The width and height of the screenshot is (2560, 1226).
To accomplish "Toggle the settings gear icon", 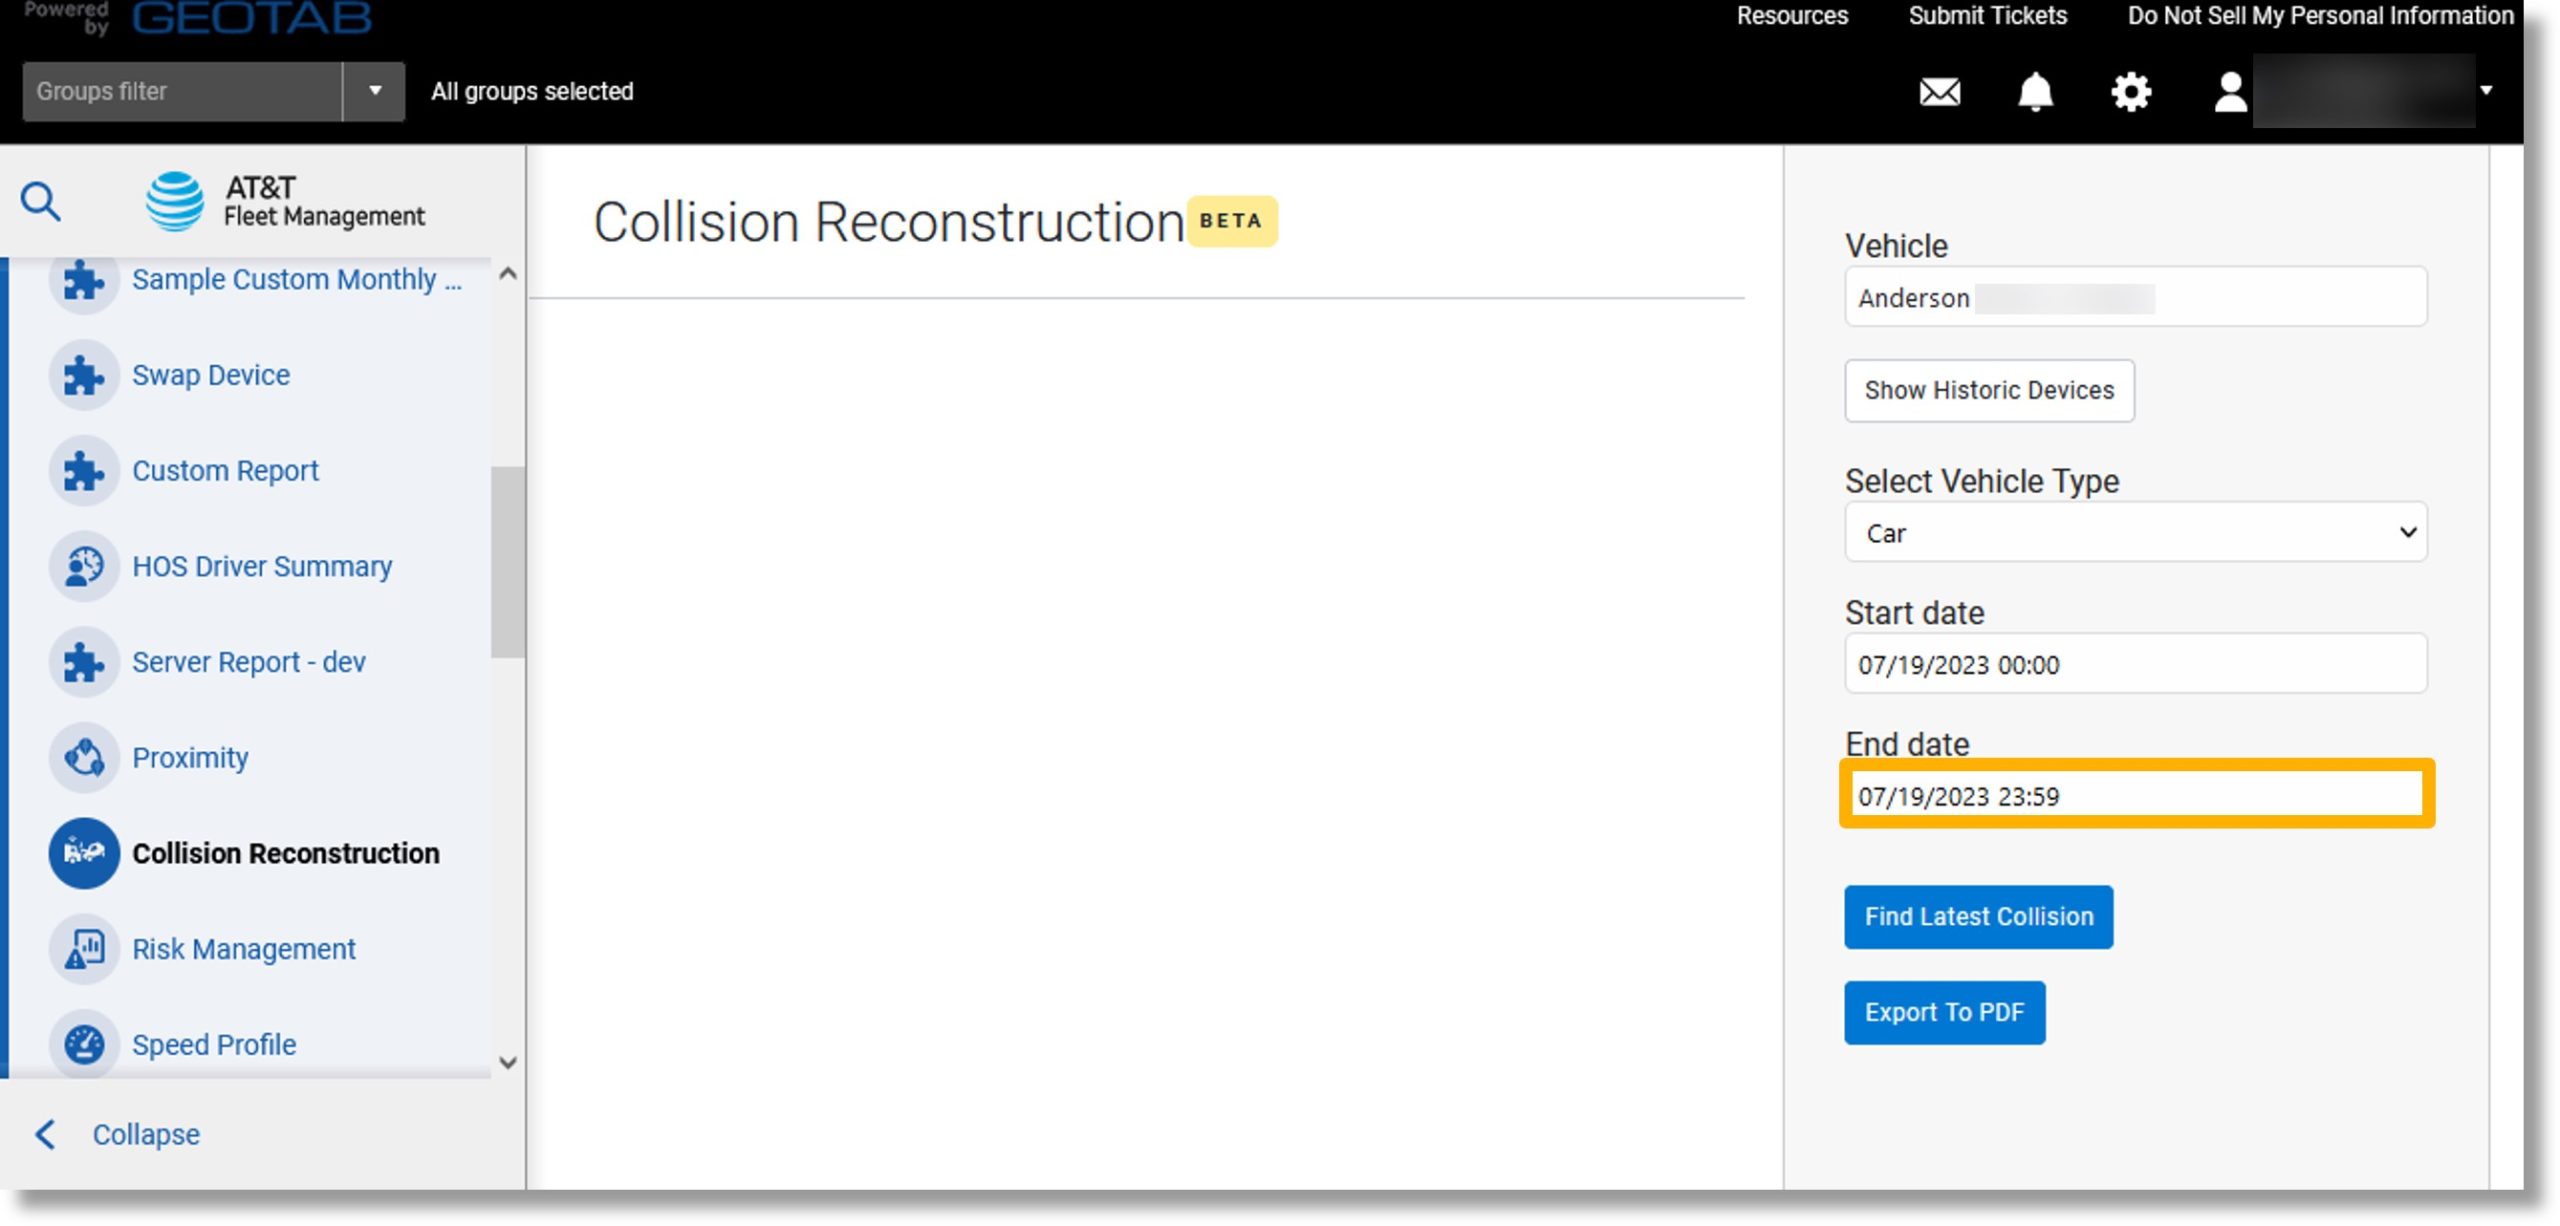I will tap(2129, 91).
